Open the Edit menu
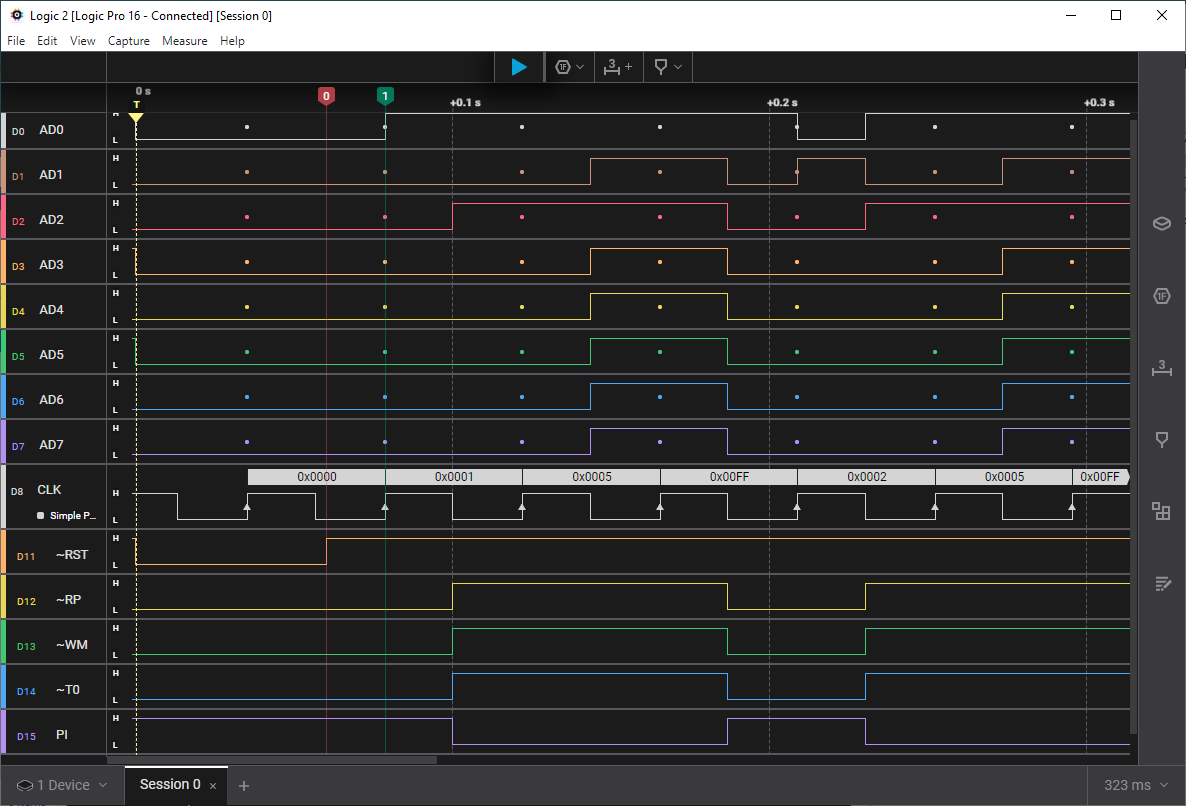 (47, 41)
